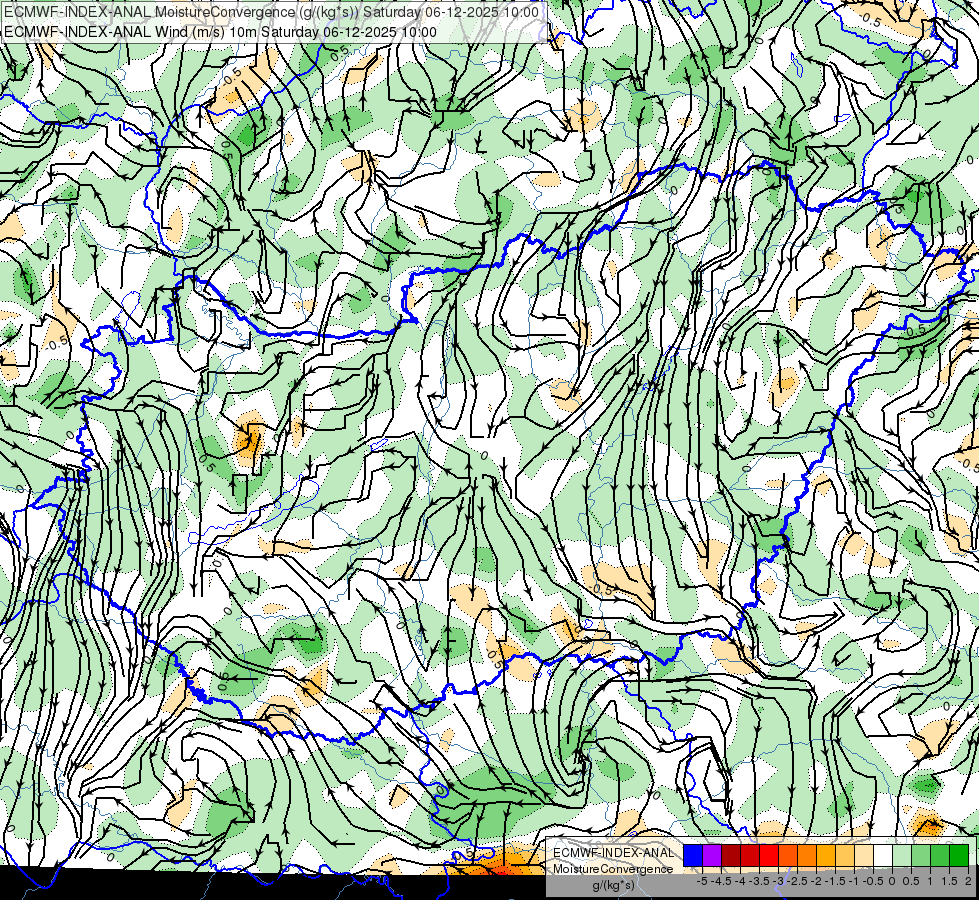Pick the light green swatch between 0.5 and 1
Screen dimensions: 979x900
(922, 856)
